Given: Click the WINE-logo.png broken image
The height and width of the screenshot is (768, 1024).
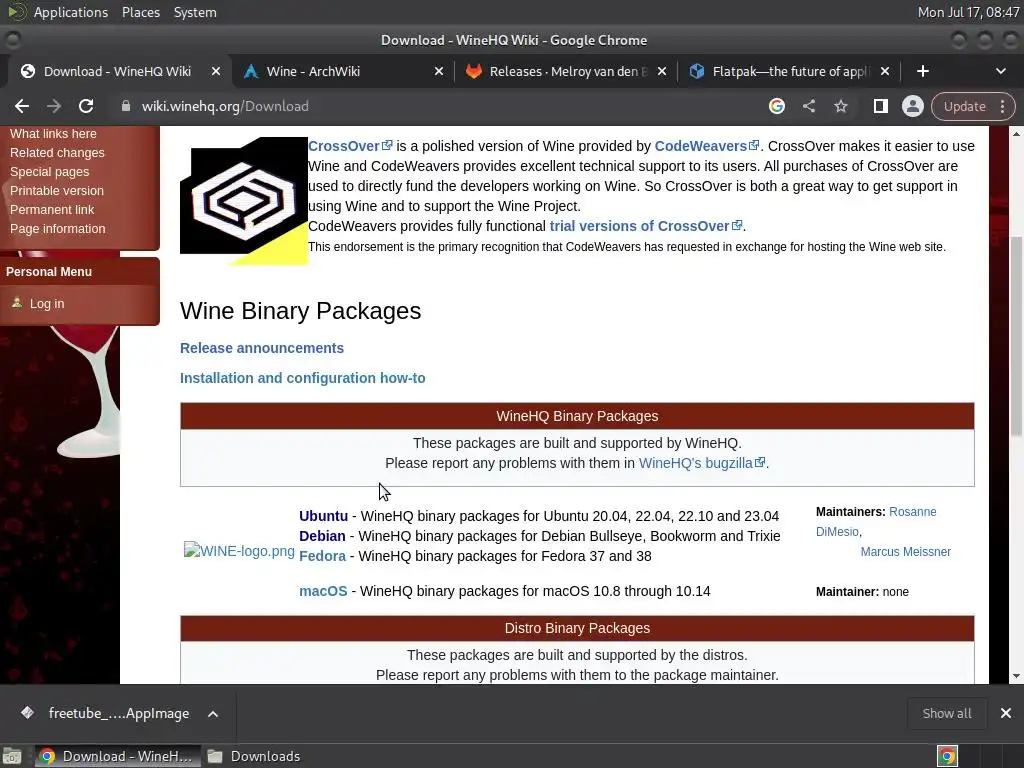Looking at the screenshot, I should (239, 550).
